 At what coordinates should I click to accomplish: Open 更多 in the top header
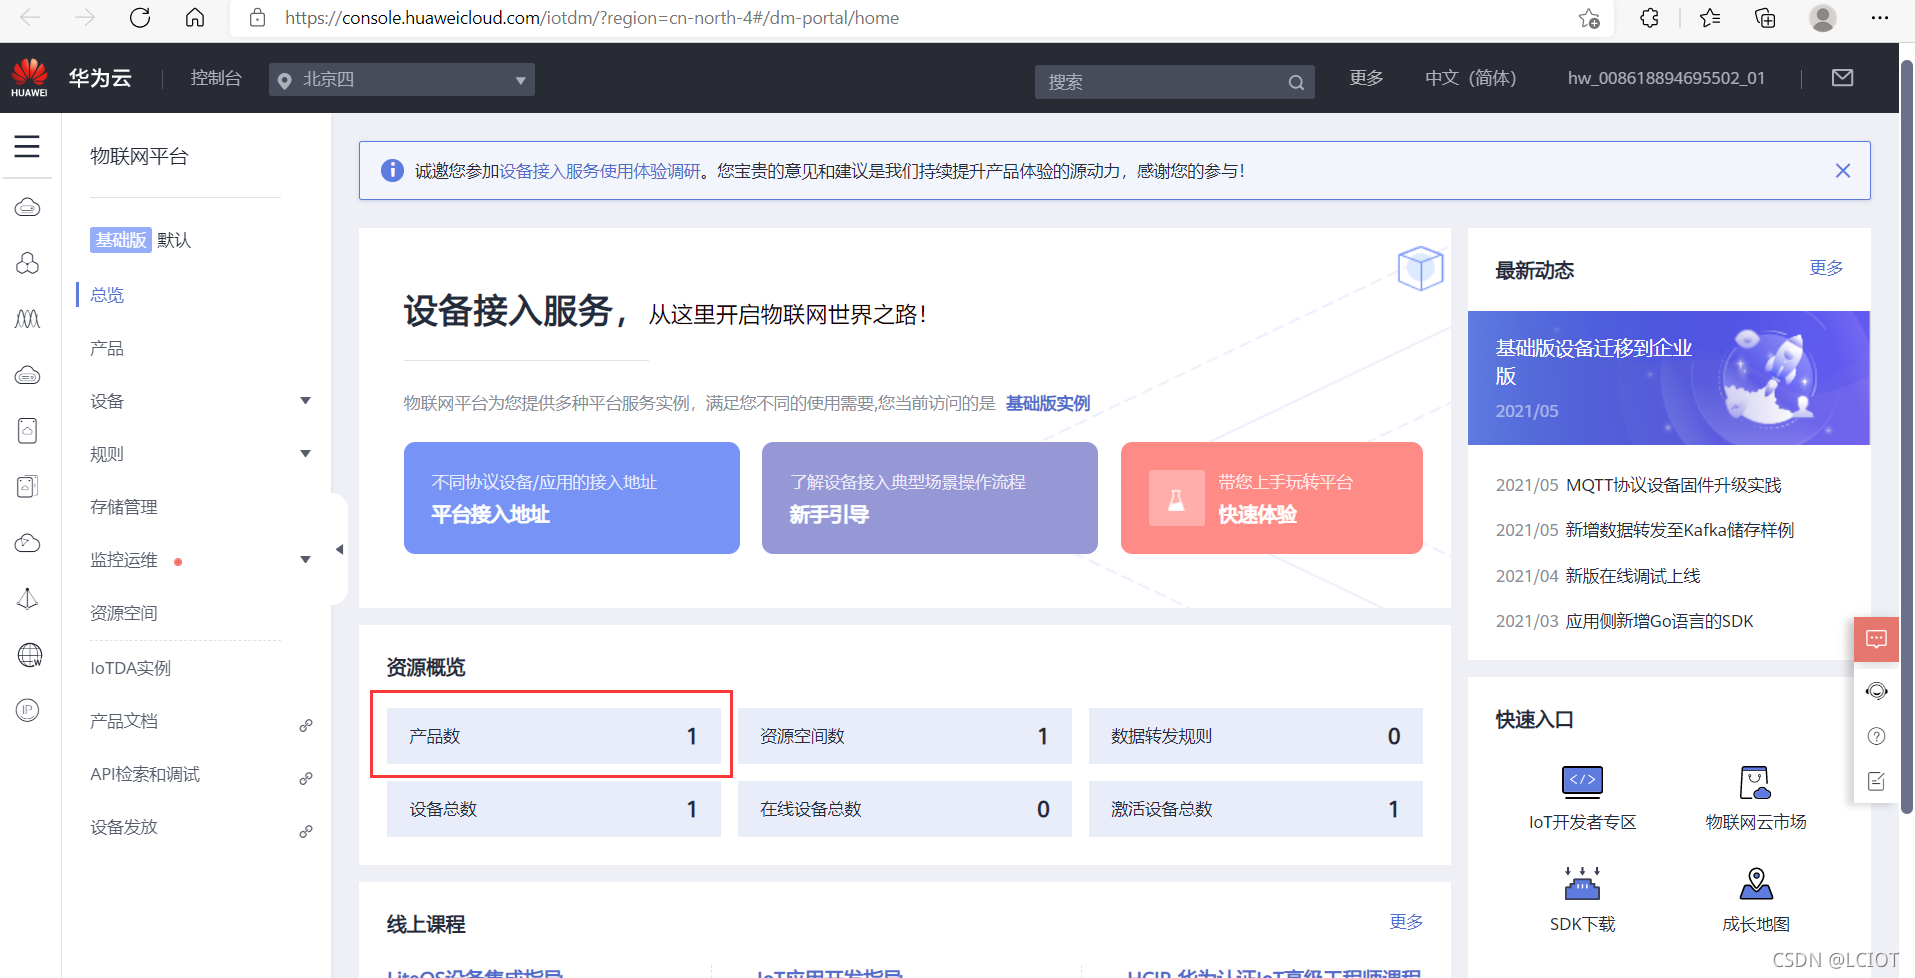(x=1366, y=78)
